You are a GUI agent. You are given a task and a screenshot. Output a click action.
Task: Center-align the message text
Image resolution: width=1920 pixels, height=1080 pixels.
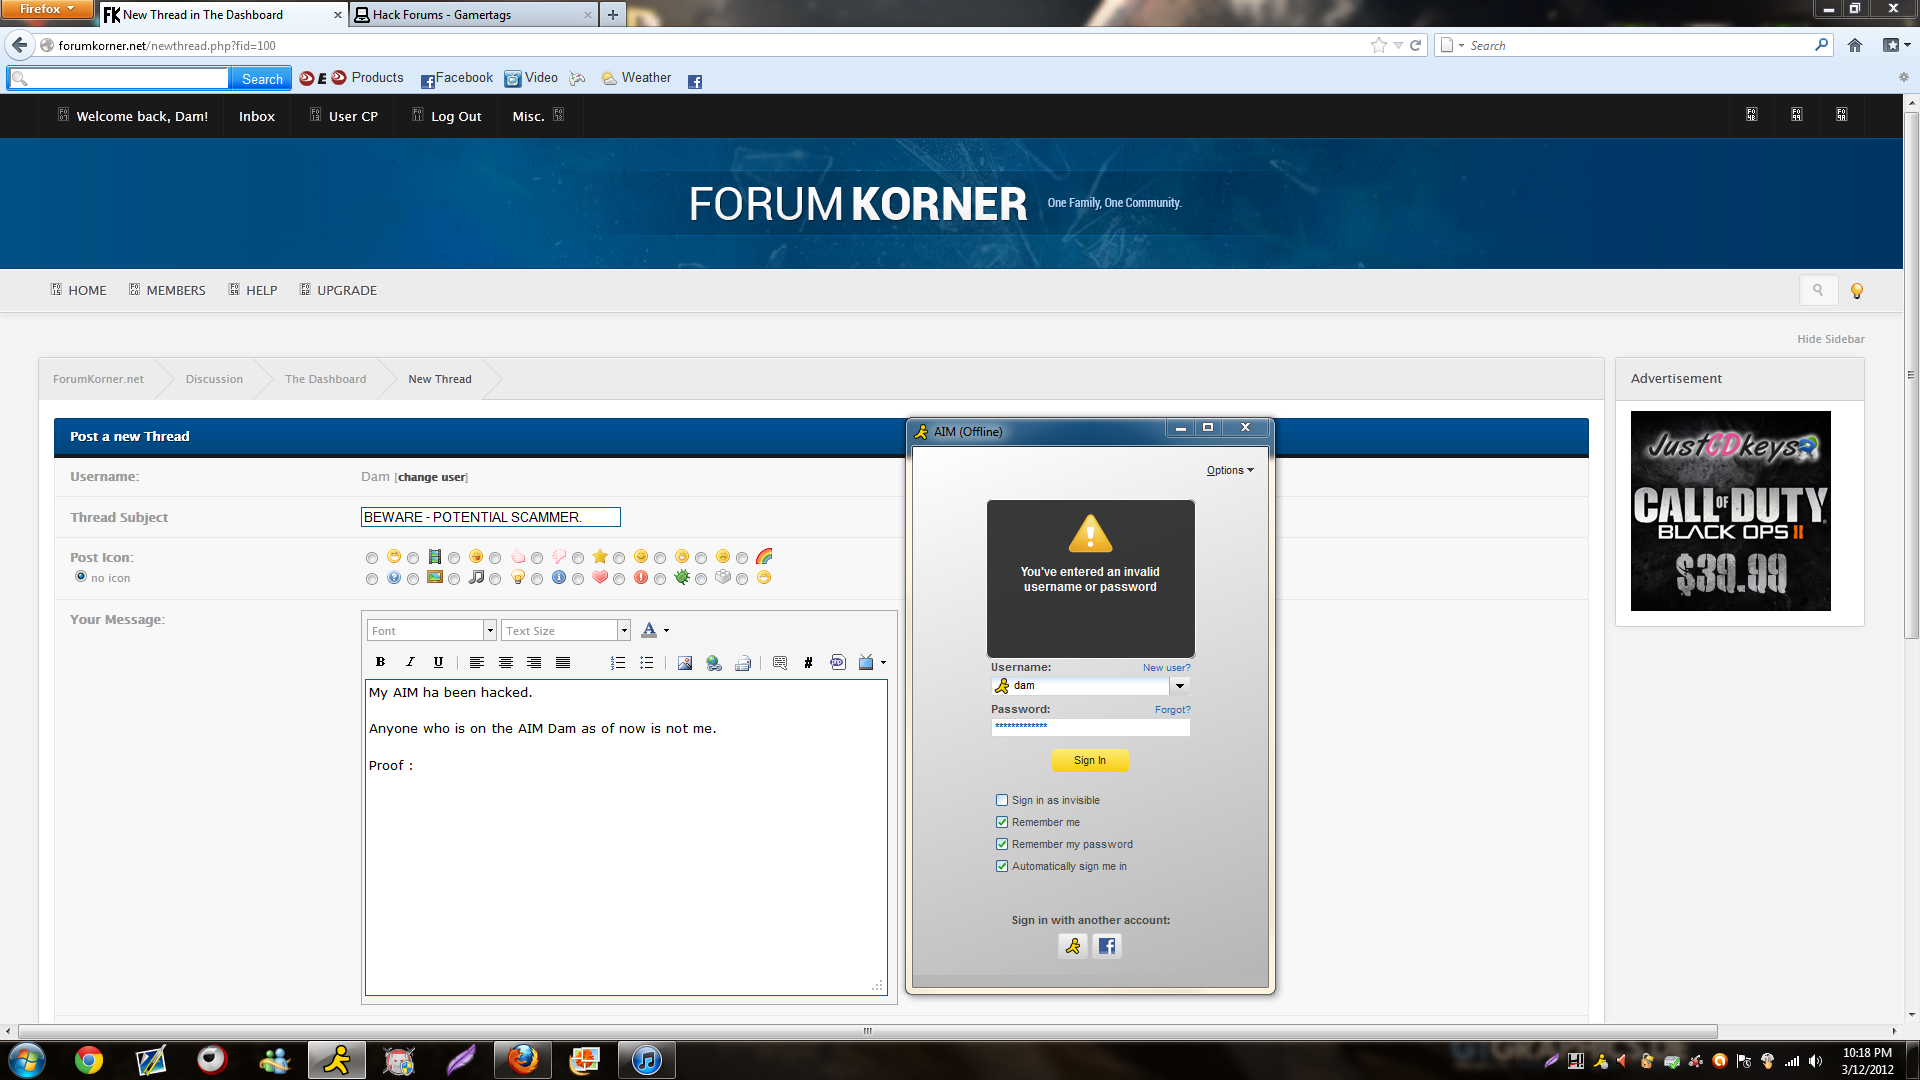tap(505, 662)
